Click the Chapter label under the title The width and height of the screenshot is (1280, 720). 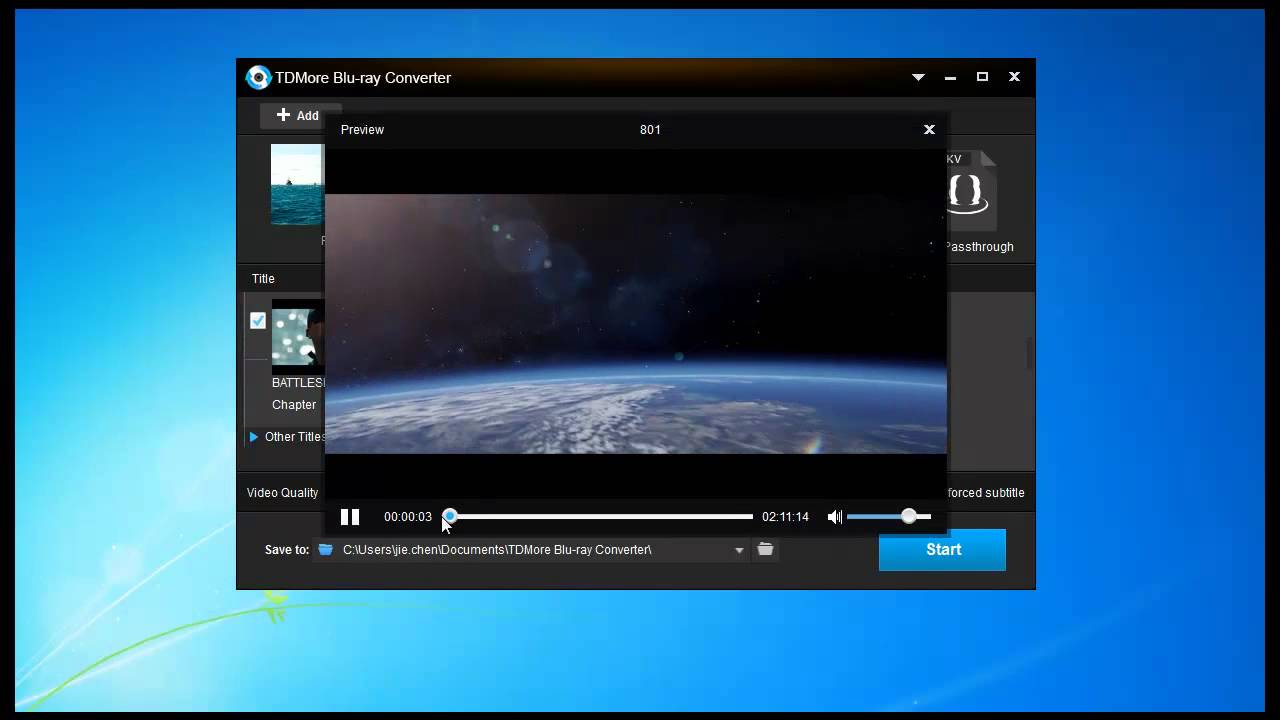pyautogui.click(x=294, y=405)
